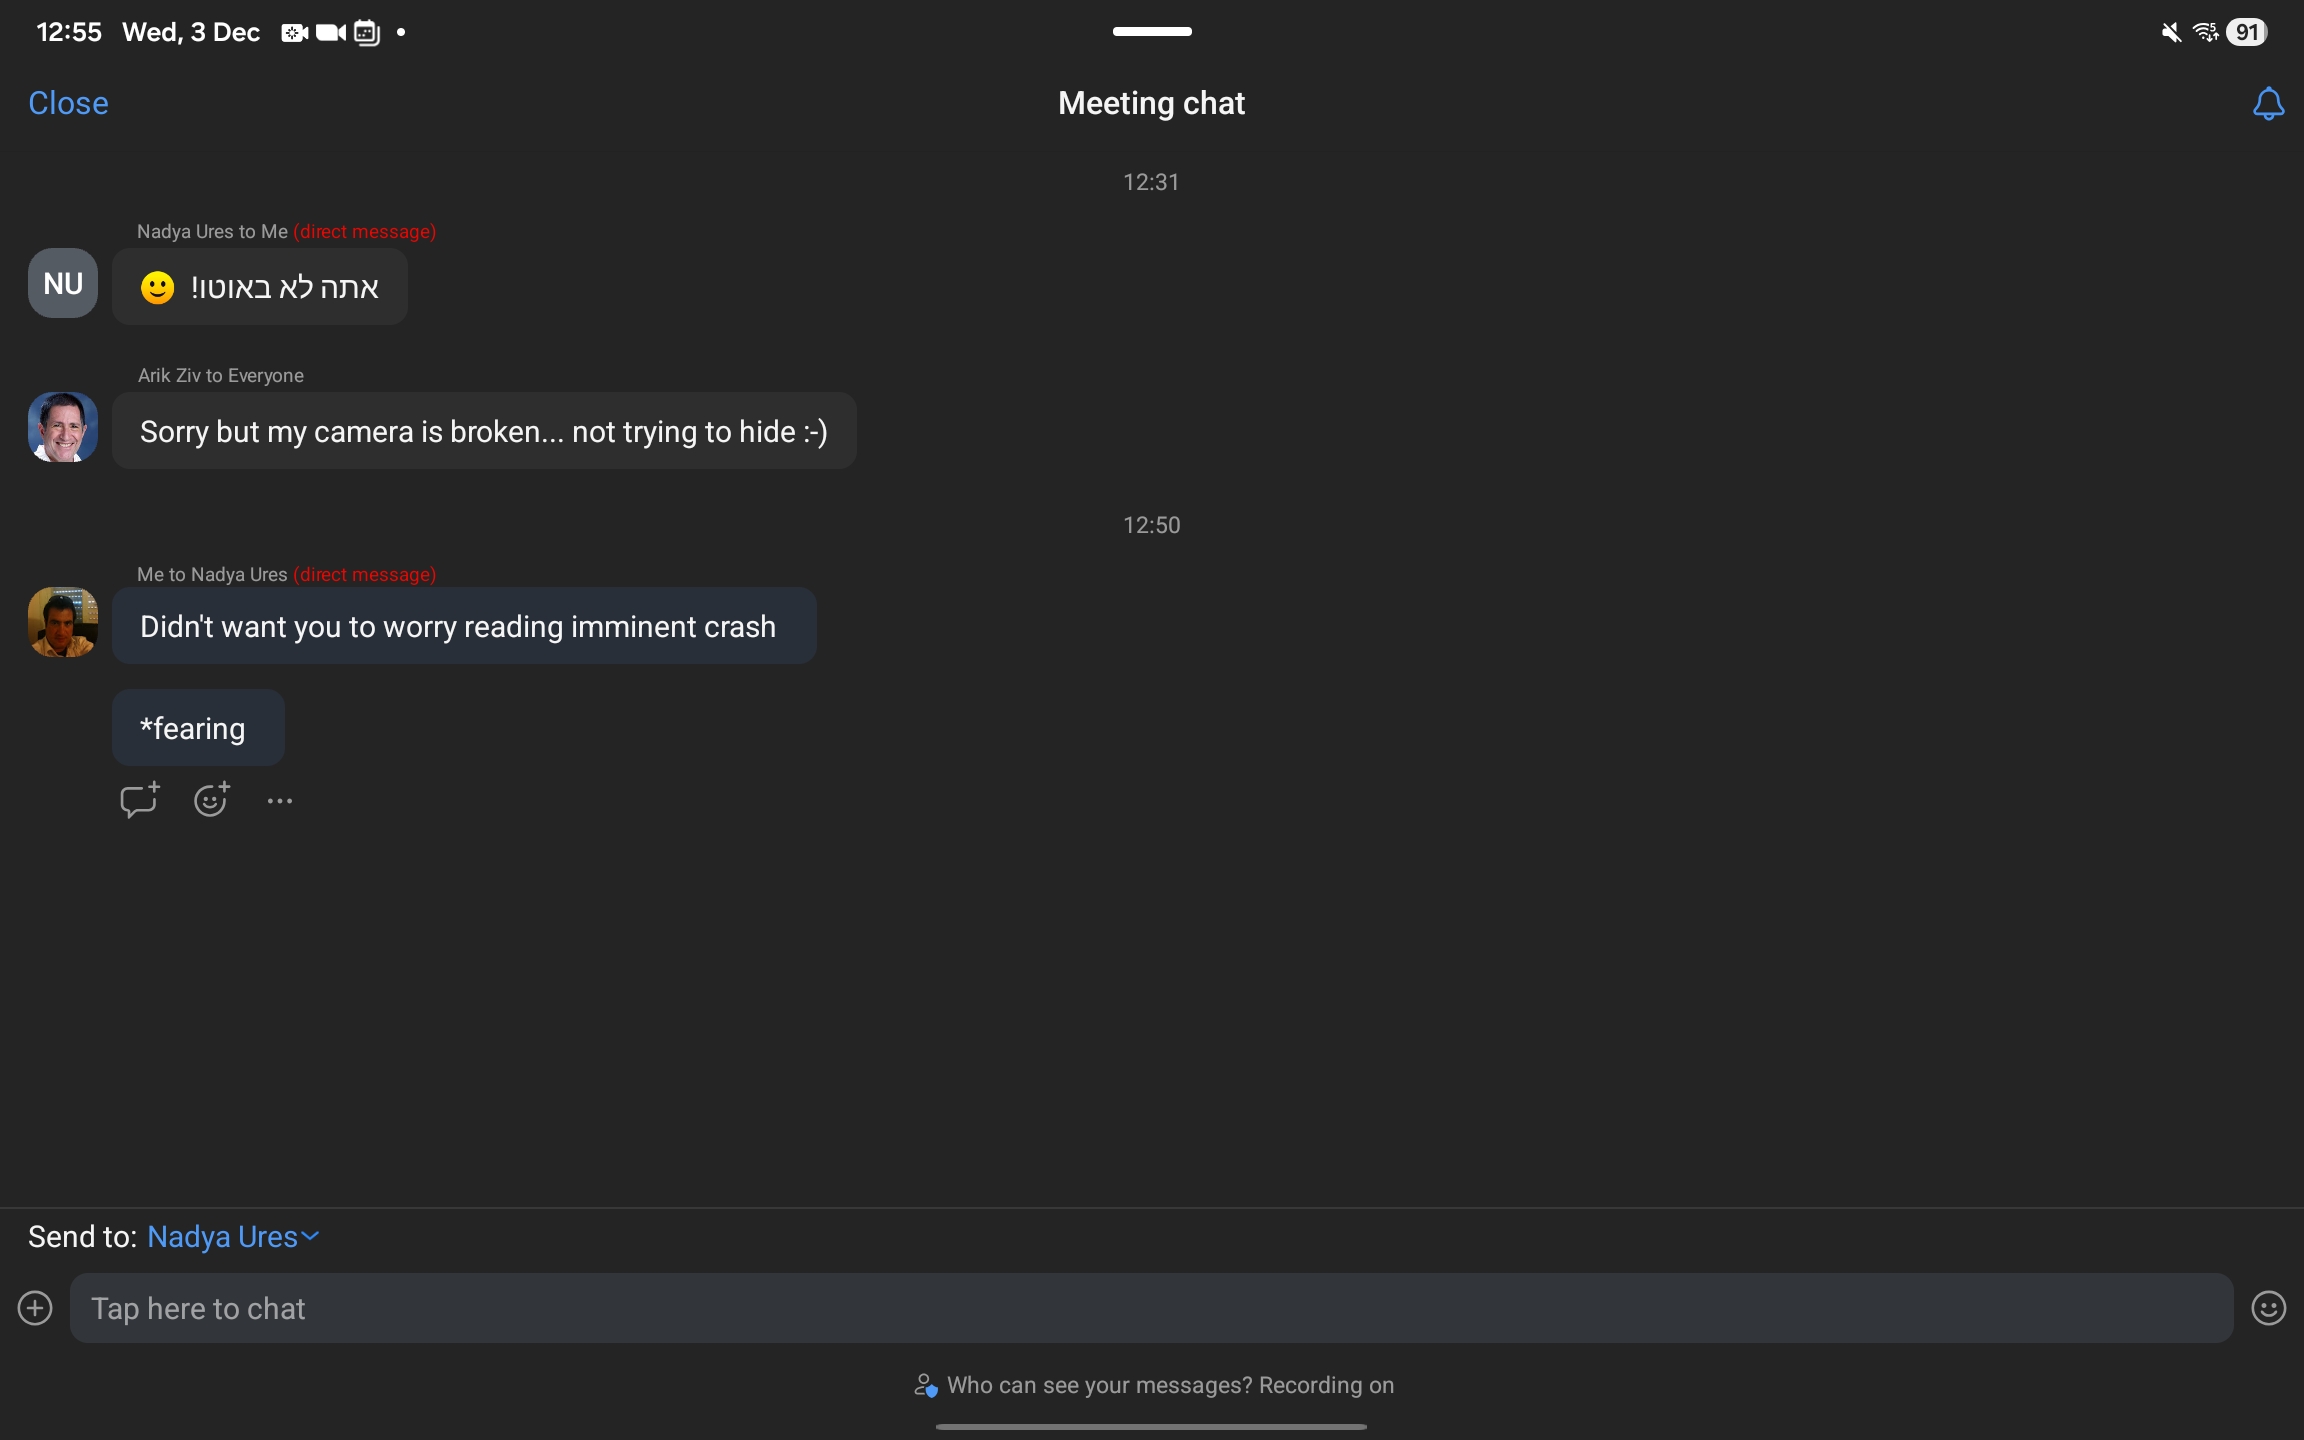This screenshot has width=2304, height=1440.
Task: Close the meeting chat
Action: [x=68, y=103]
